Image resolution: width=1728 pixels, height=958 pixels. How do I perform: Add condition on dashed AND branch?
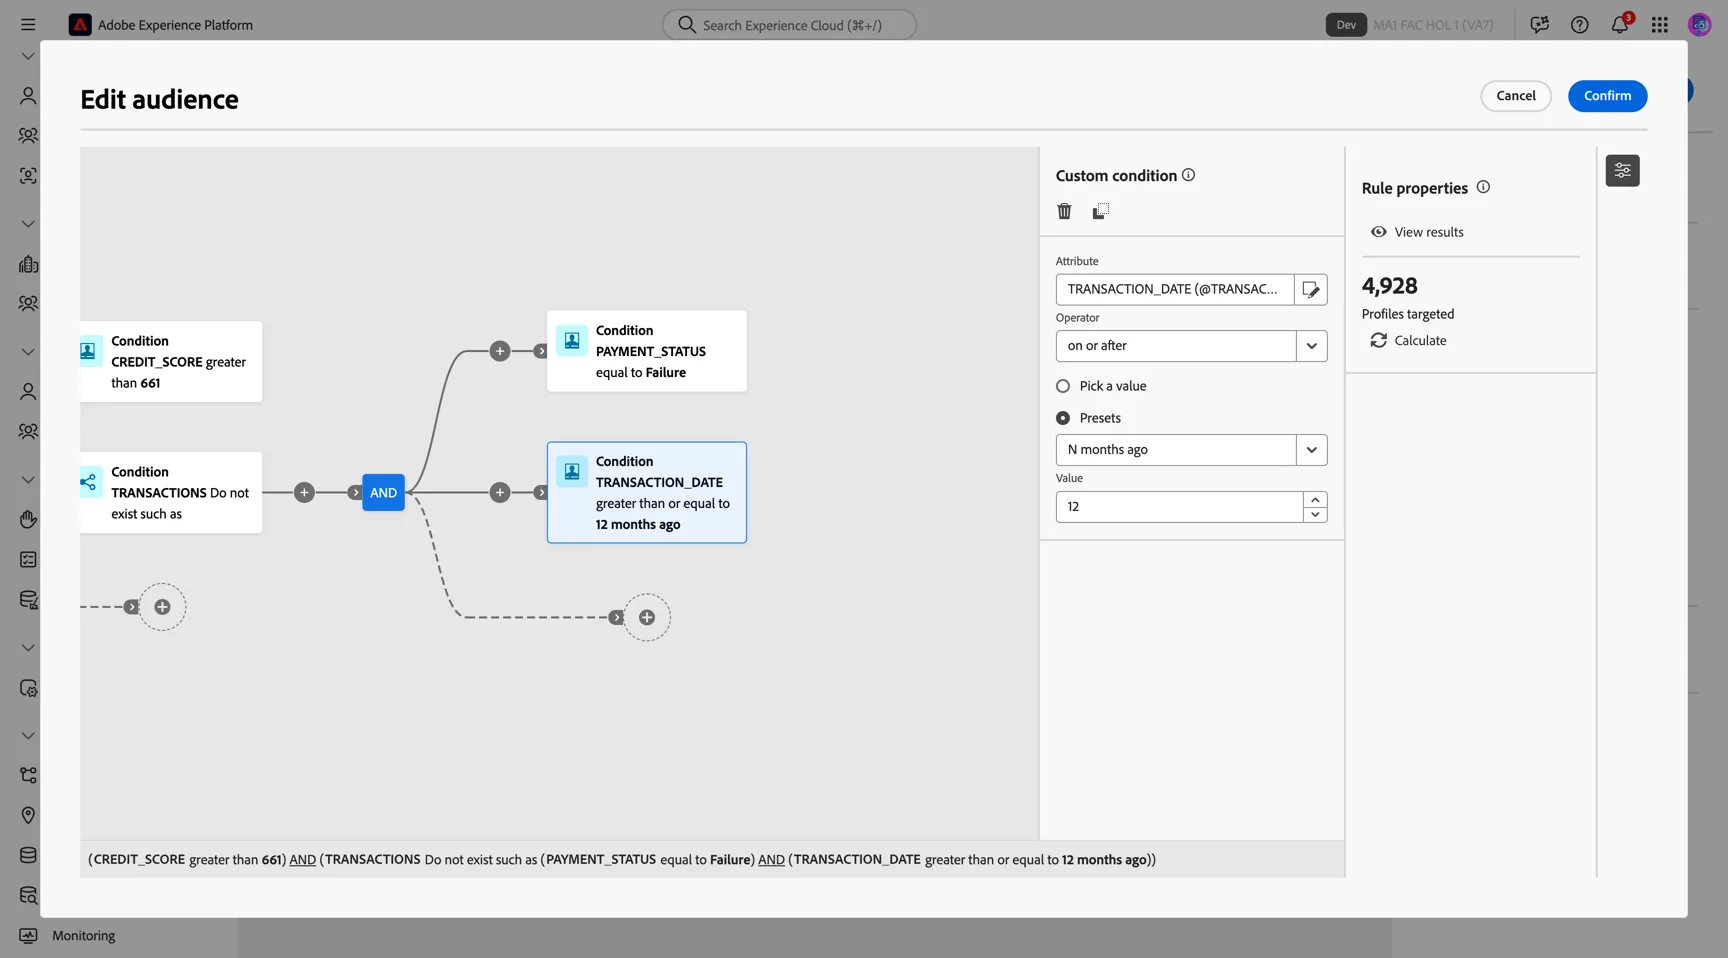647,617
